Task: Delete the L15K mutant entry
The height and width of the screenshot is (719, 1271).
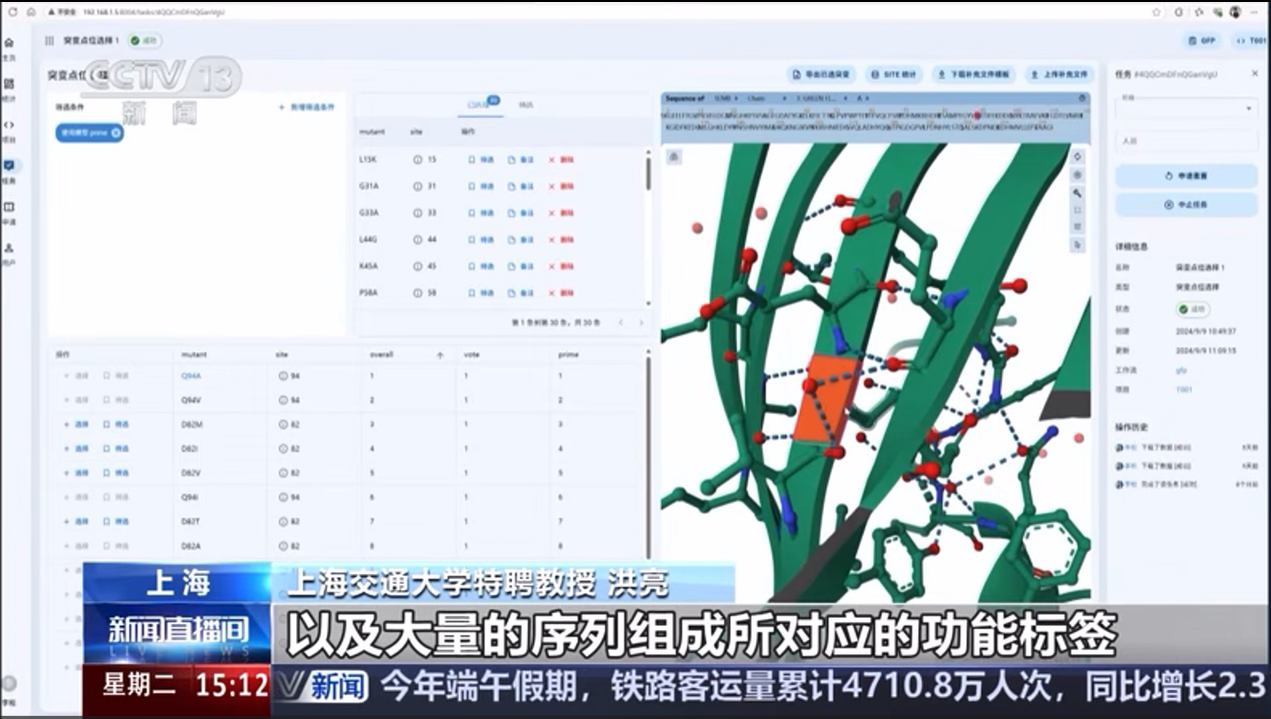Action: [x=561, y=159]
